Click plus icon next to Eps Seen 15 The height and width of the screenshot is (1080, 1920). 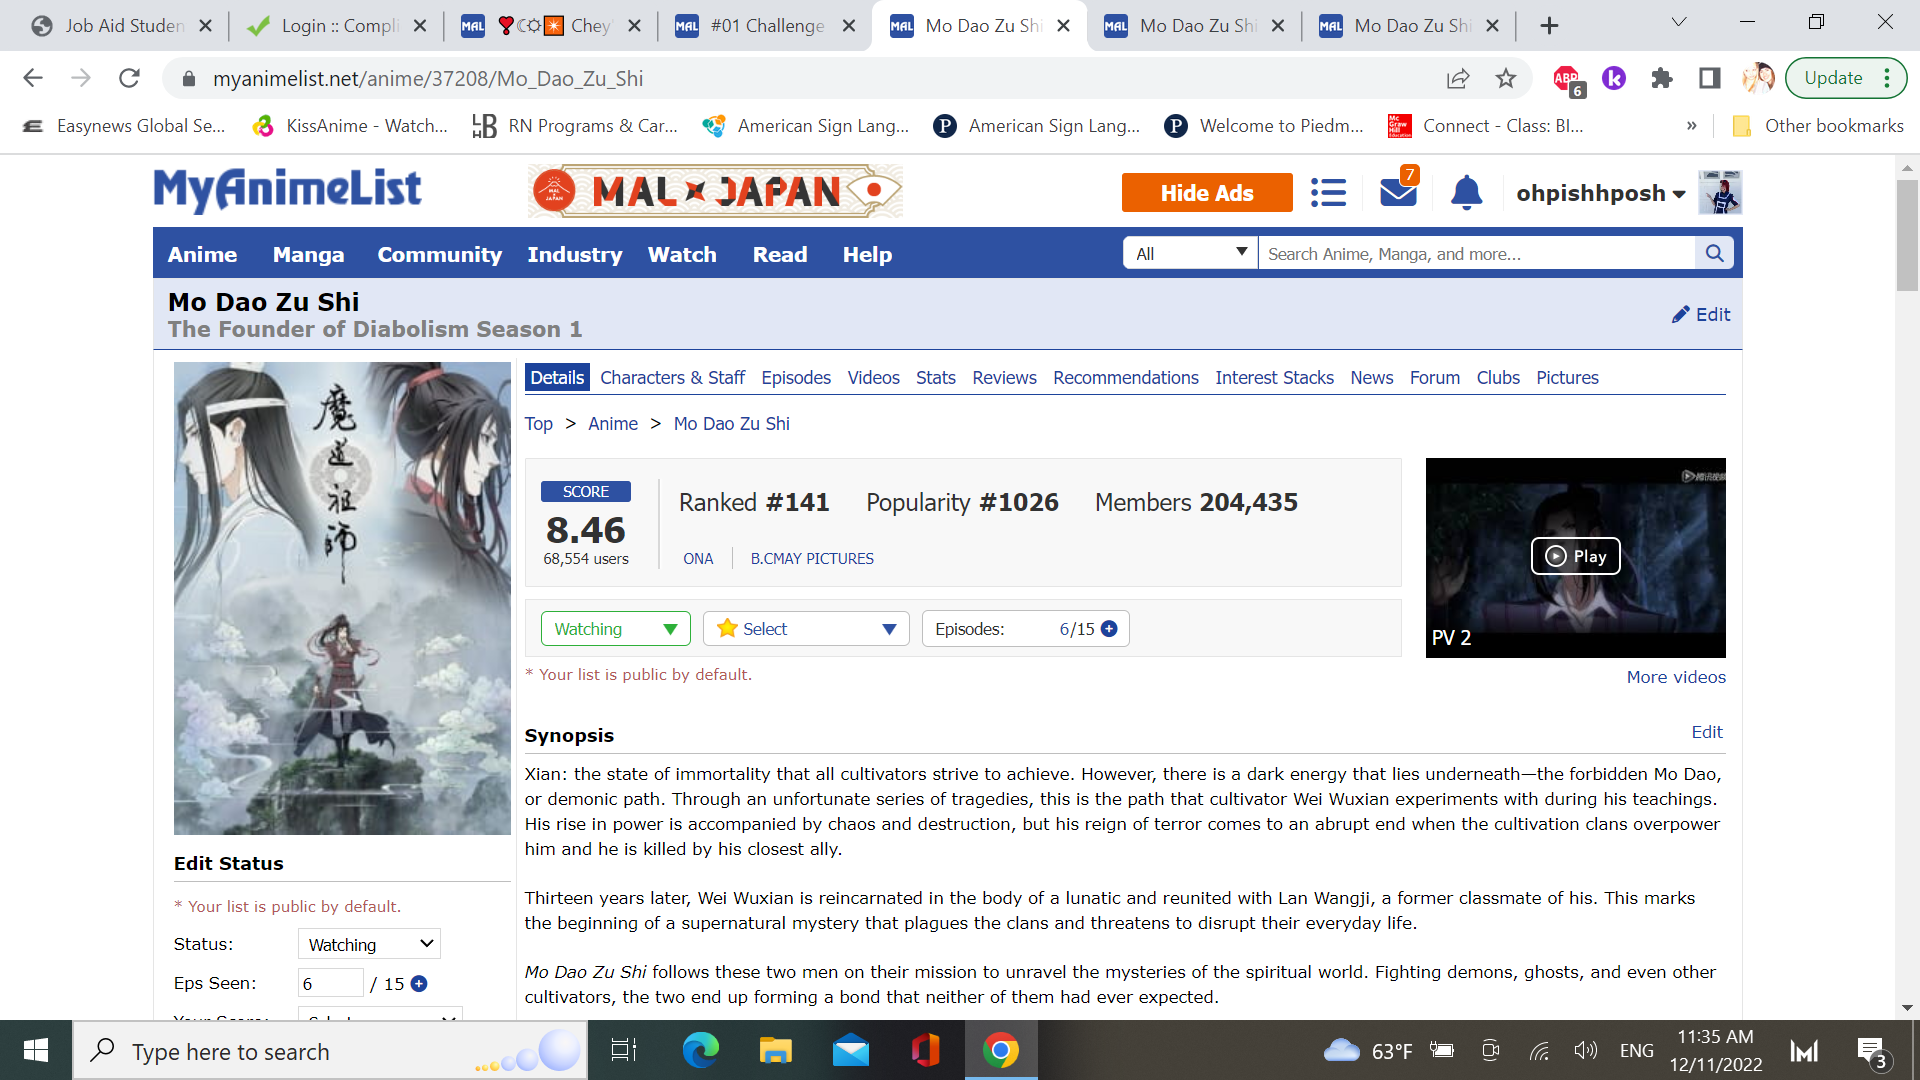tap(419, 983)
